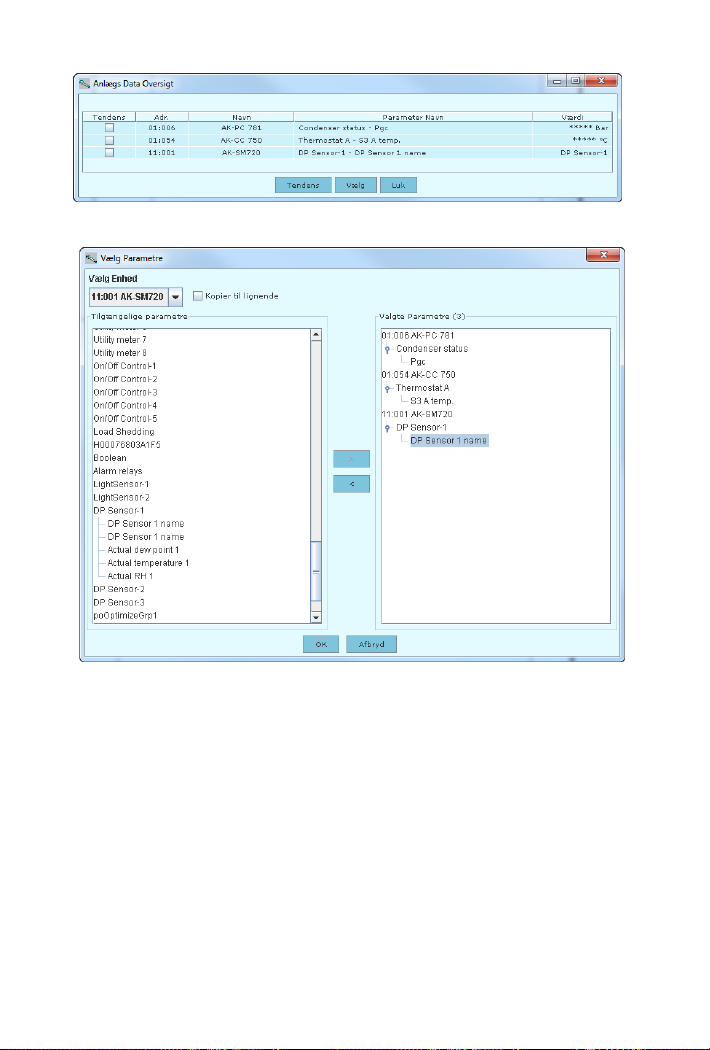Click the Tendens column header
Image resolution: width=710 pixels, height=1050 pixels.
tap(109, 117)
